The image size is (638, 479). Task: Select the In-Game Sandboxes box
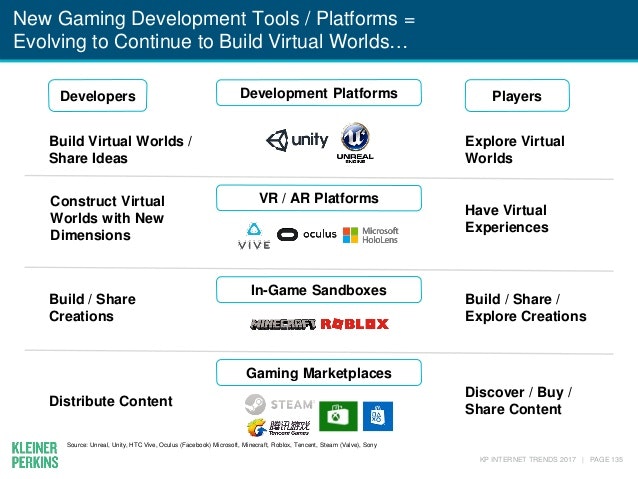(x=319, y=290)
